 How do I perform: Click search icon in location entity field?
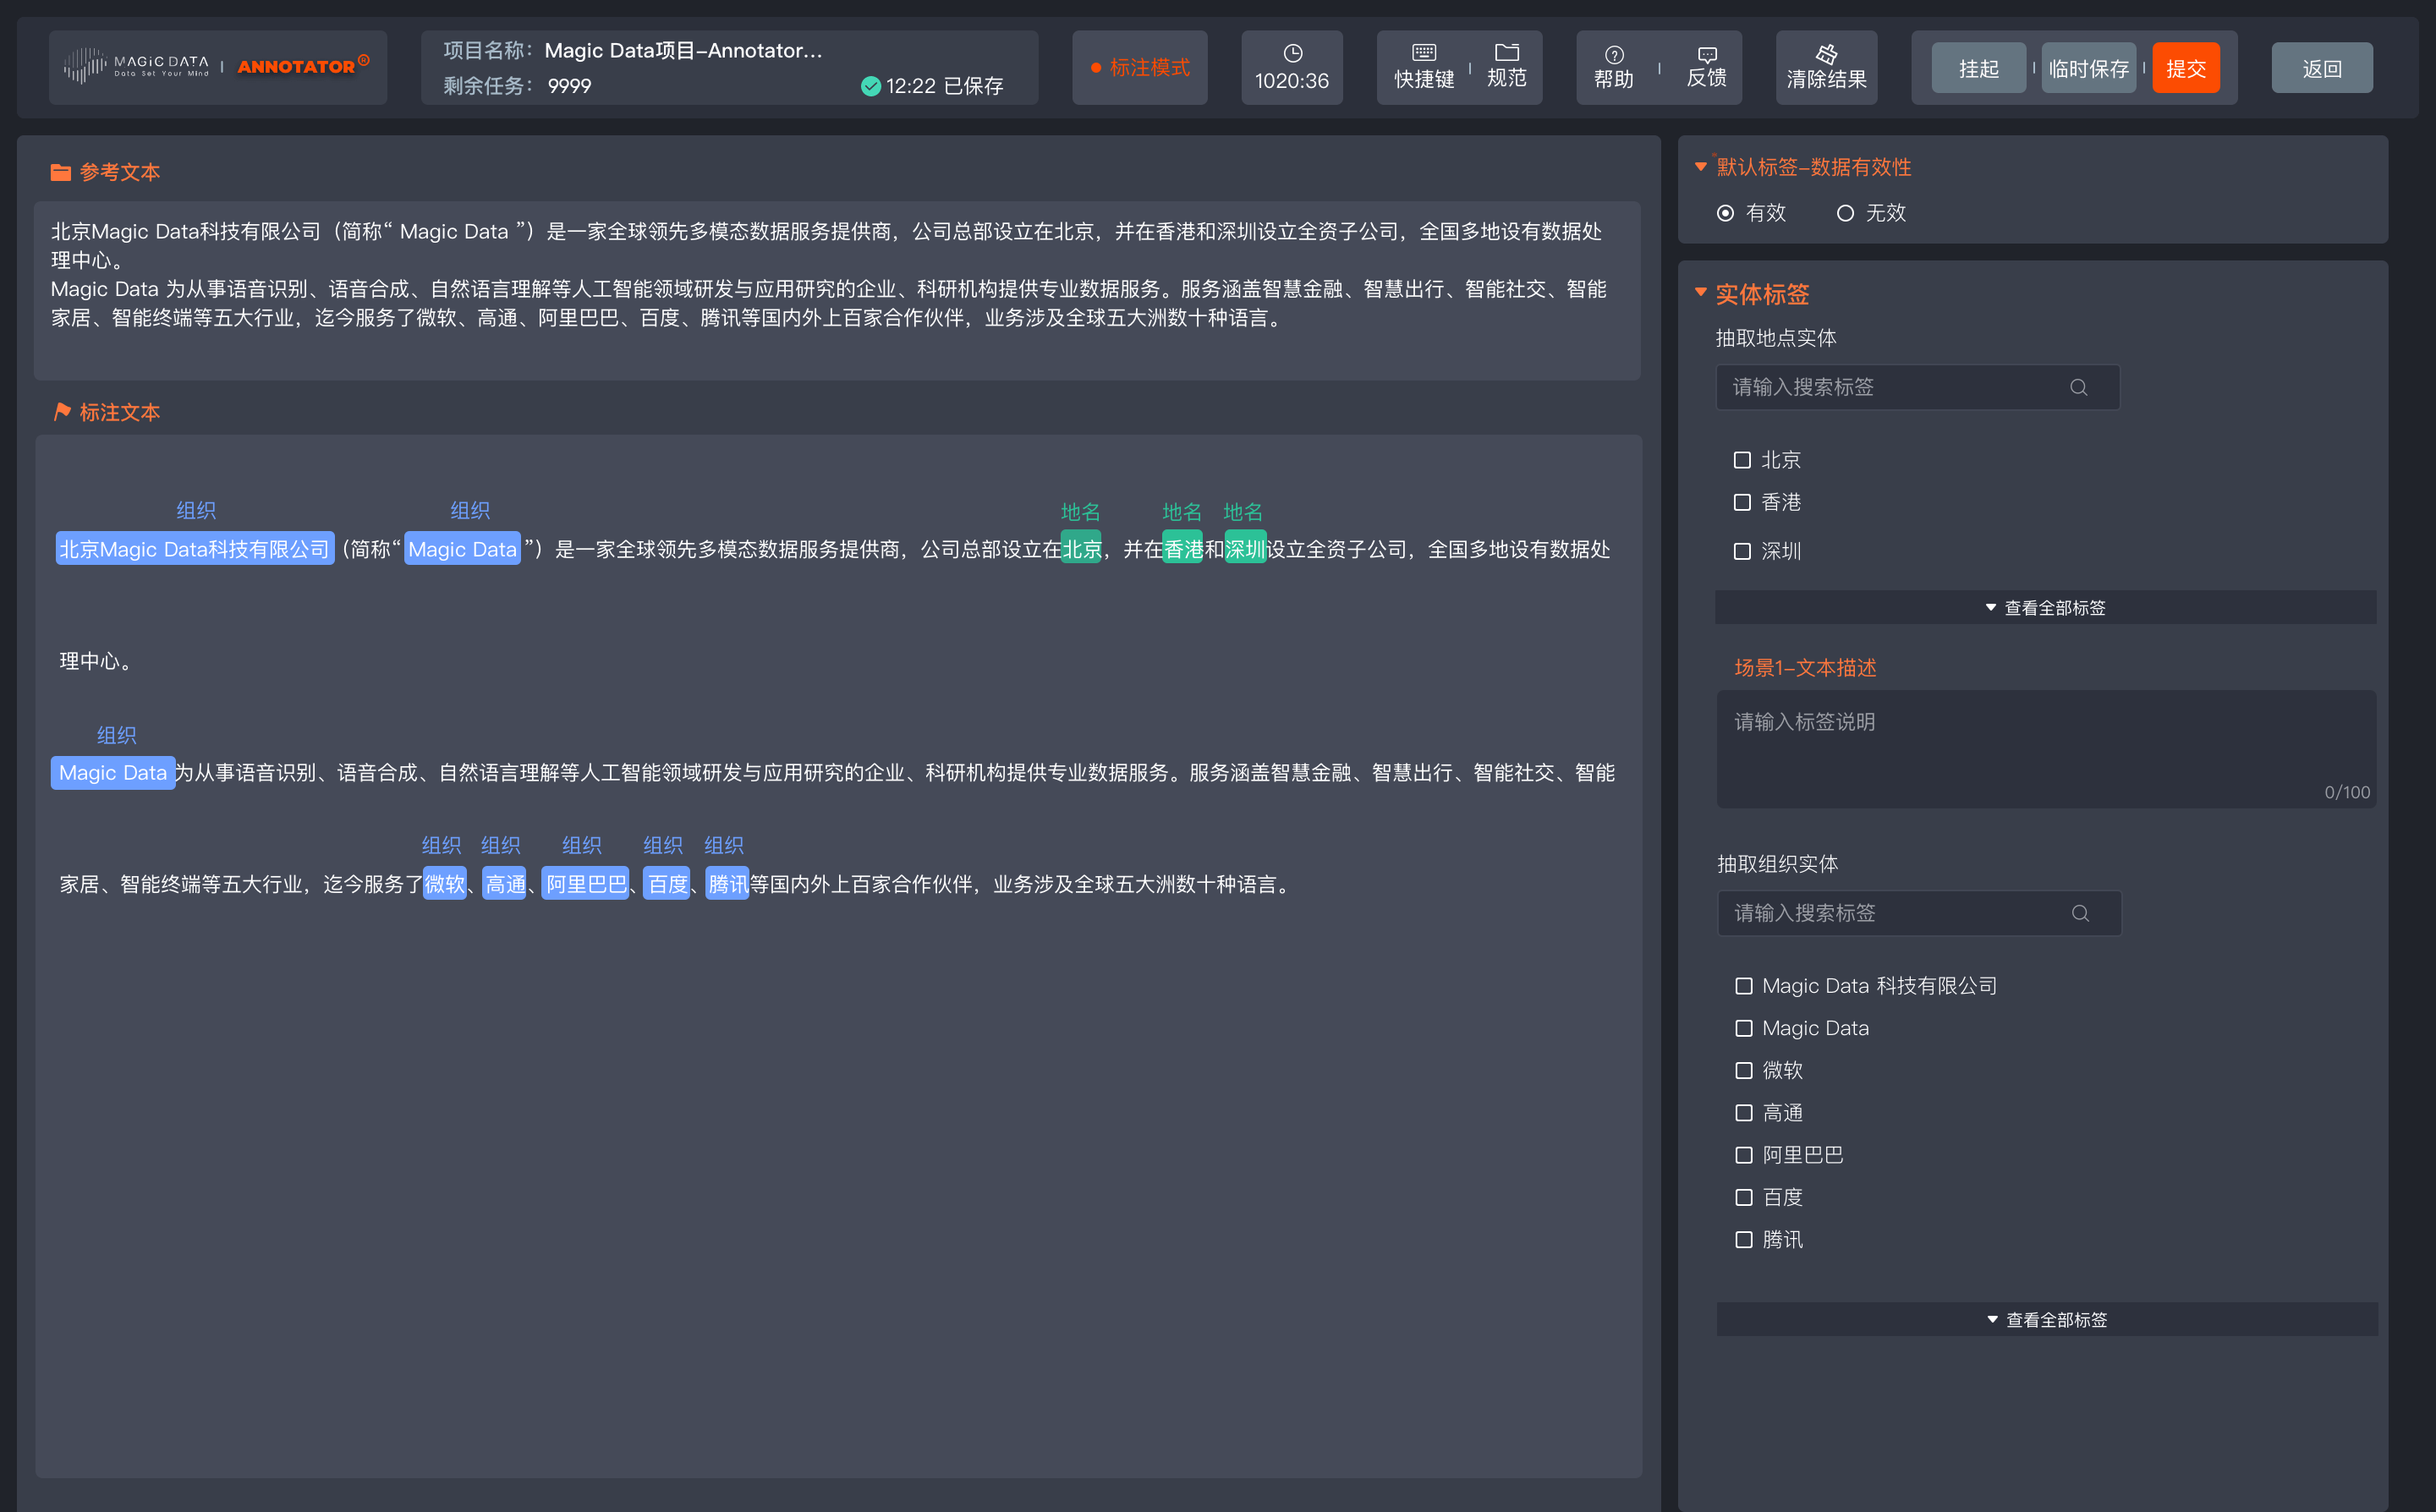pyautogui.click(x=2078, y=388)
